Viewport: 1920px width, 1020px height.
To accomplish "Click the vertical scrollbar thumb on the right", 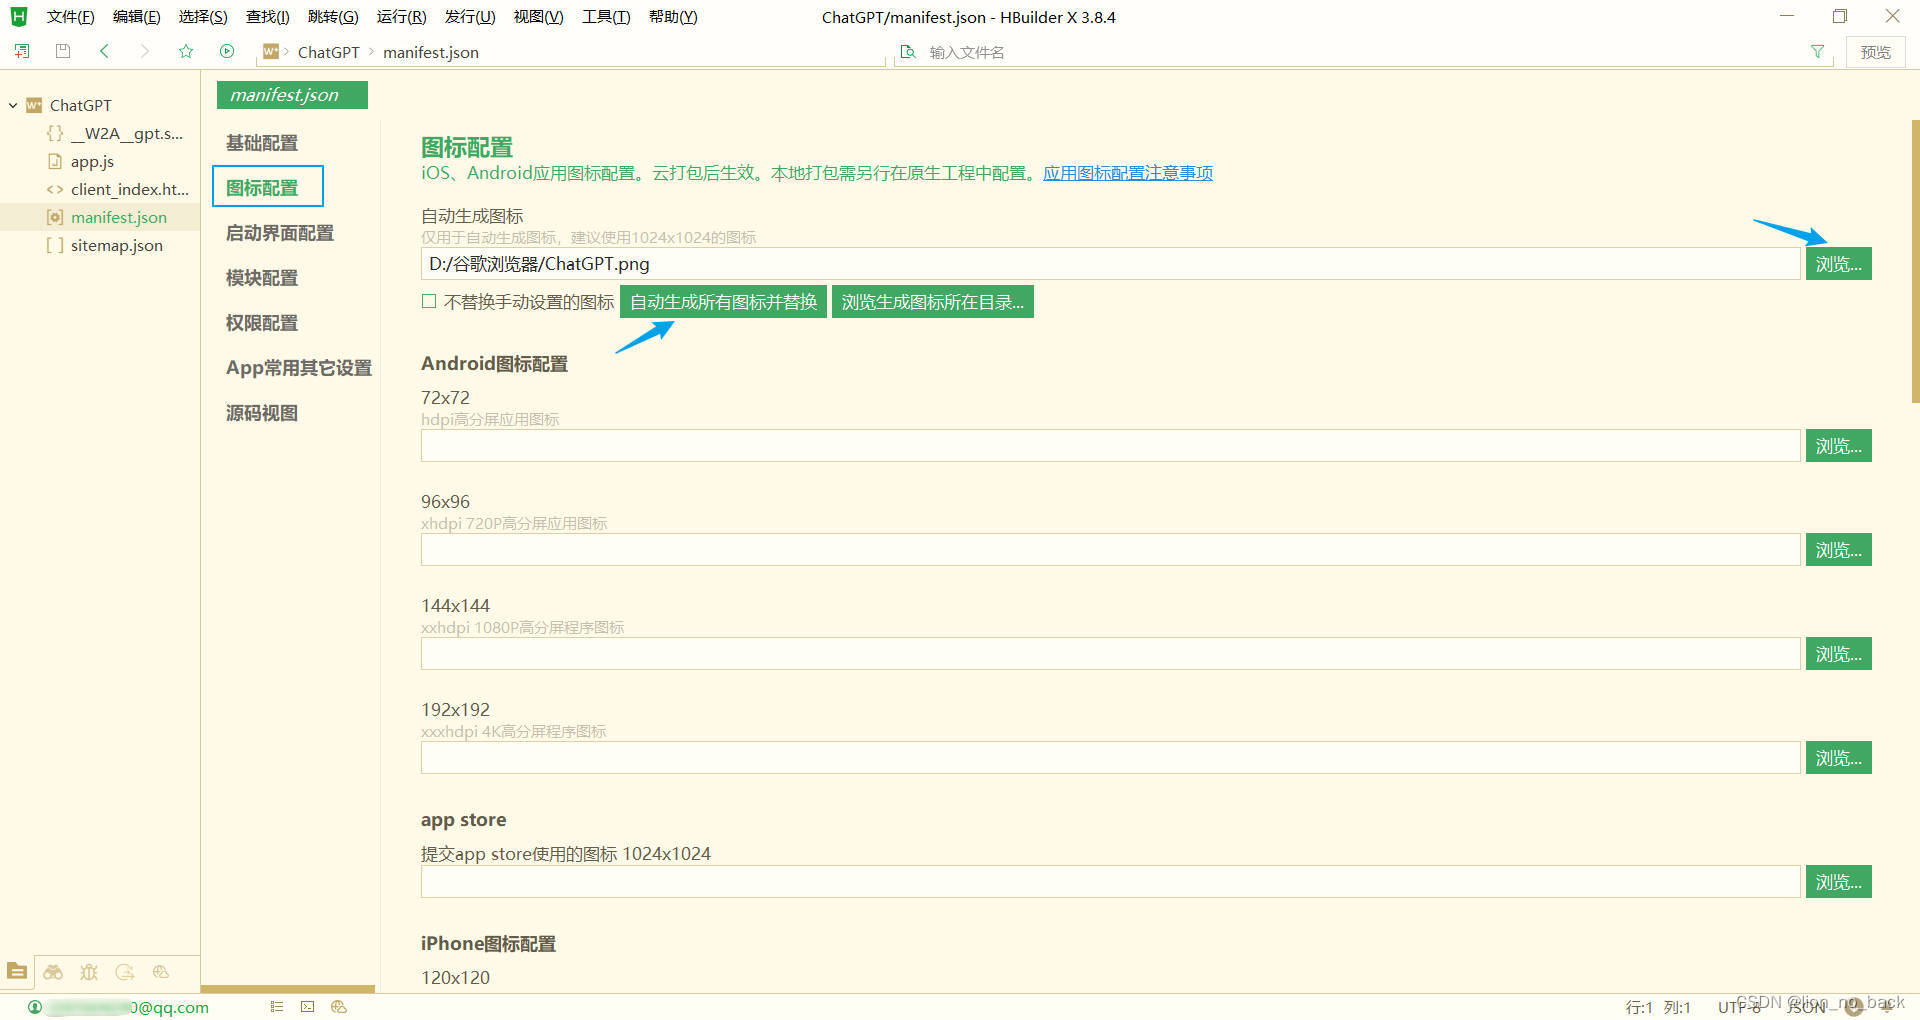I will tap(1915, 260).
